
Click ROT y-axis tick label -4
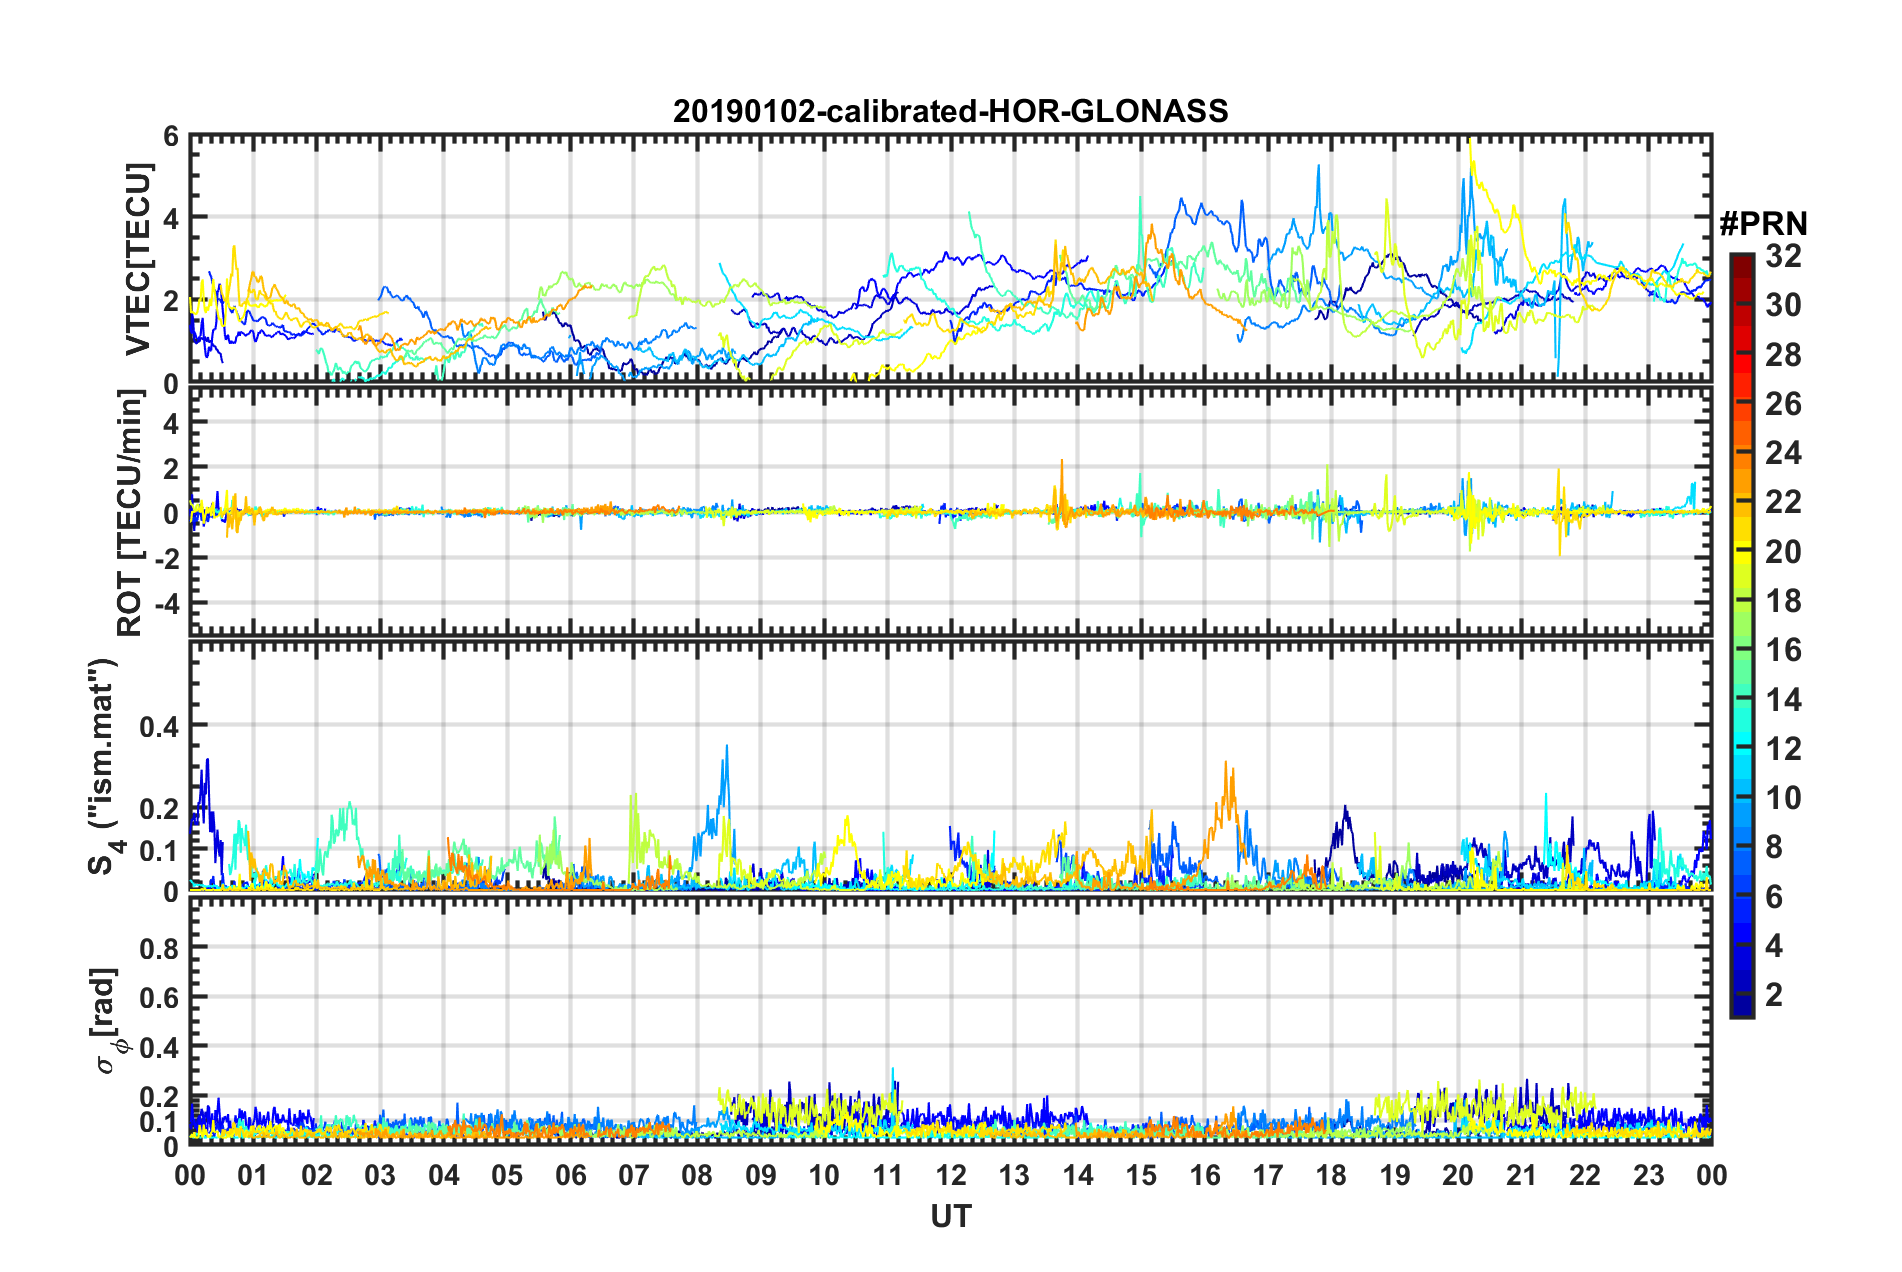[x=166, y=604]
